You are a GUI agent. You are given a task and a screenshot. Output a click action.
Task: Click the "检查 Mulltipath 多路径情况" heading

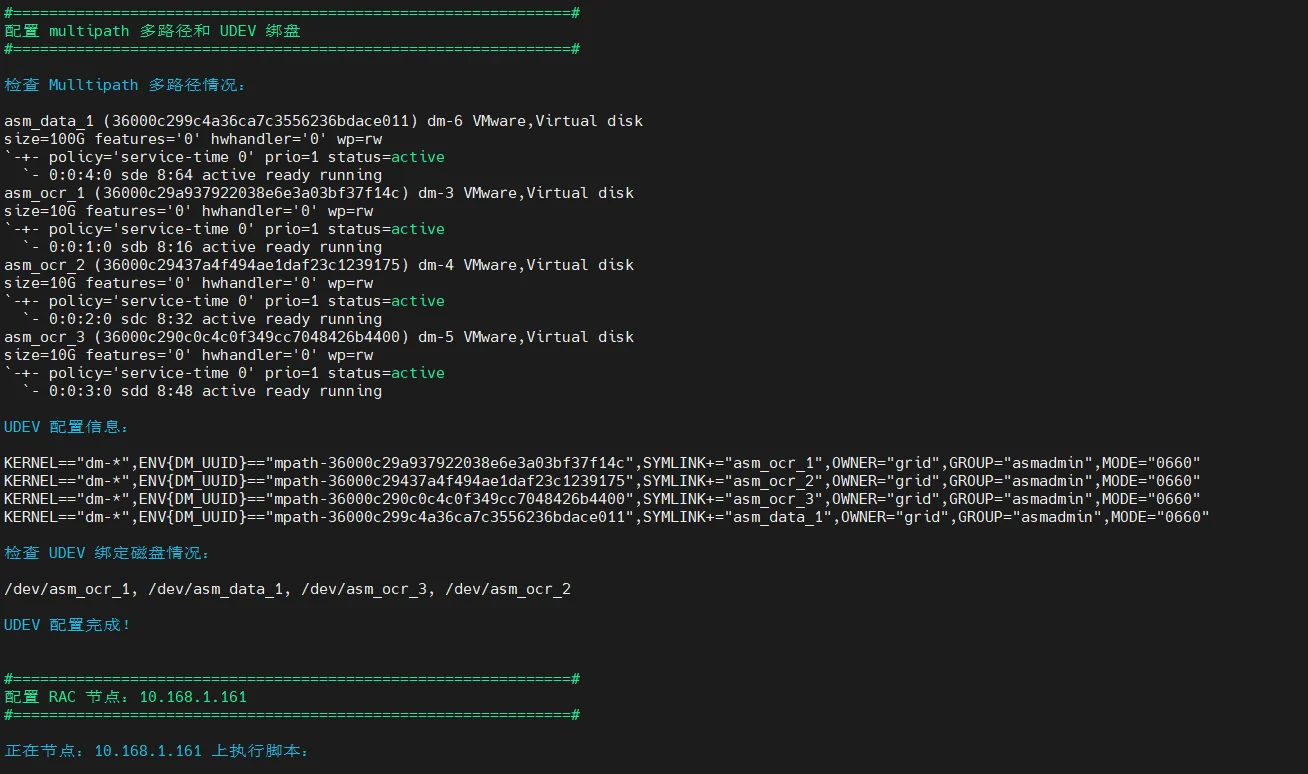click(125, 85)
